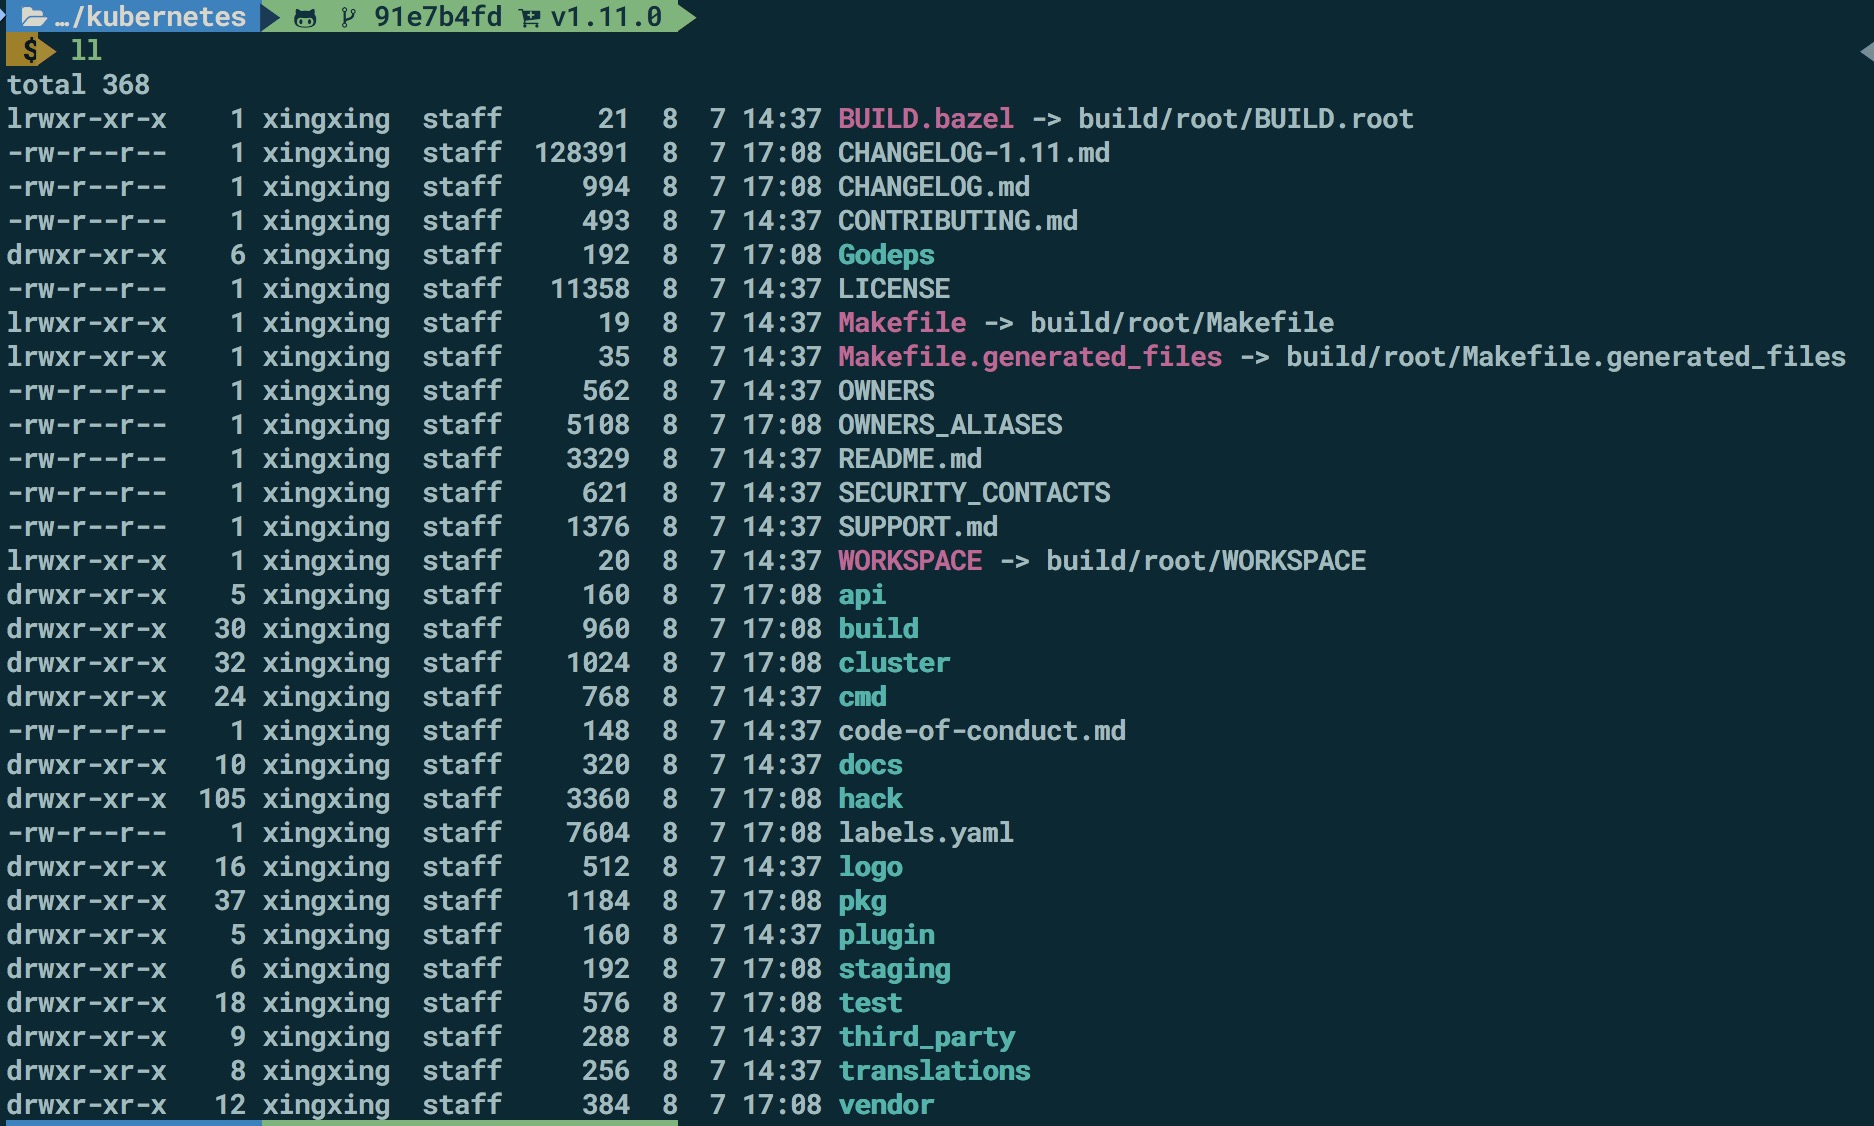This screenshot has width=1874, height=1126.
Task: Click the file size 11358
Action: [x=590, y=288]
